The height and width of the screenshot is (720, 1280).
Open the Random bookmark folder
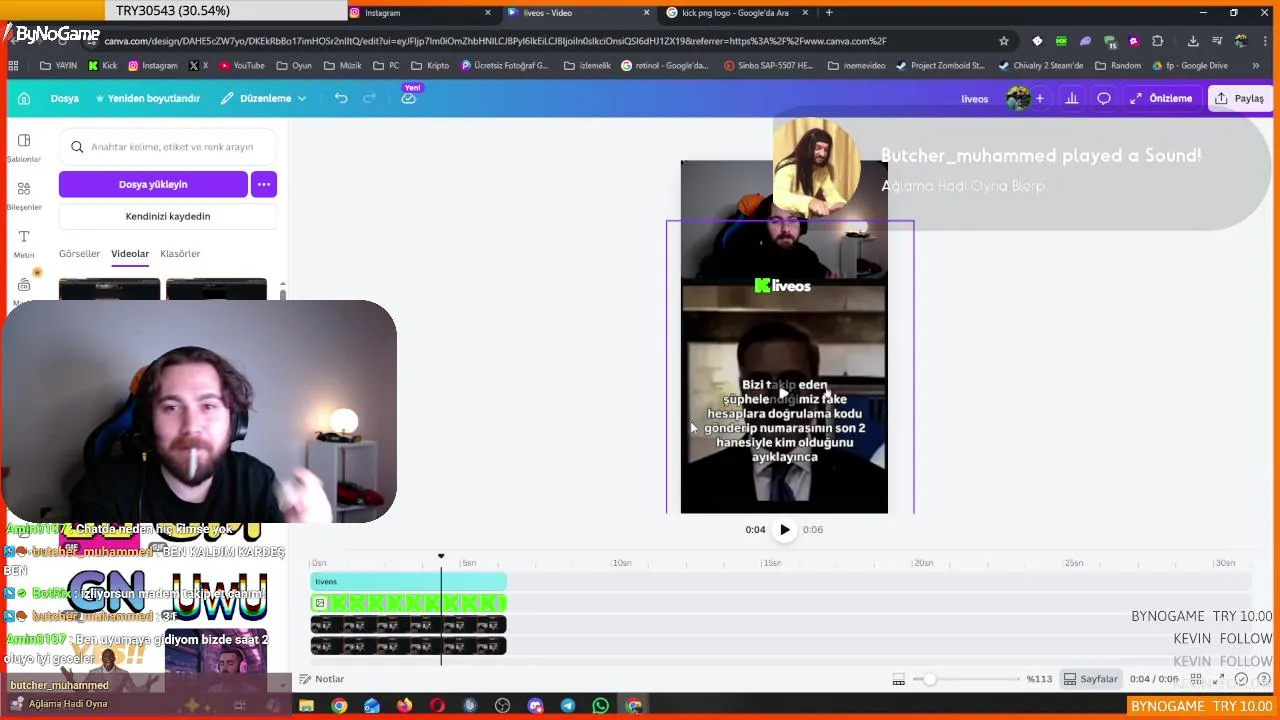tap(1117, 66)
